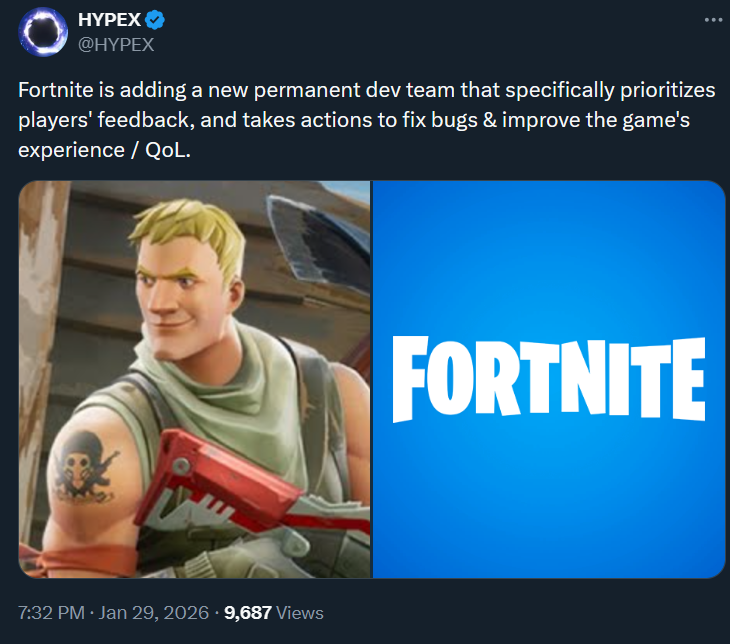This screenshot has height=644, width=730.
Task: Open the blue Fortnite logo image
Action: (549, 380)
